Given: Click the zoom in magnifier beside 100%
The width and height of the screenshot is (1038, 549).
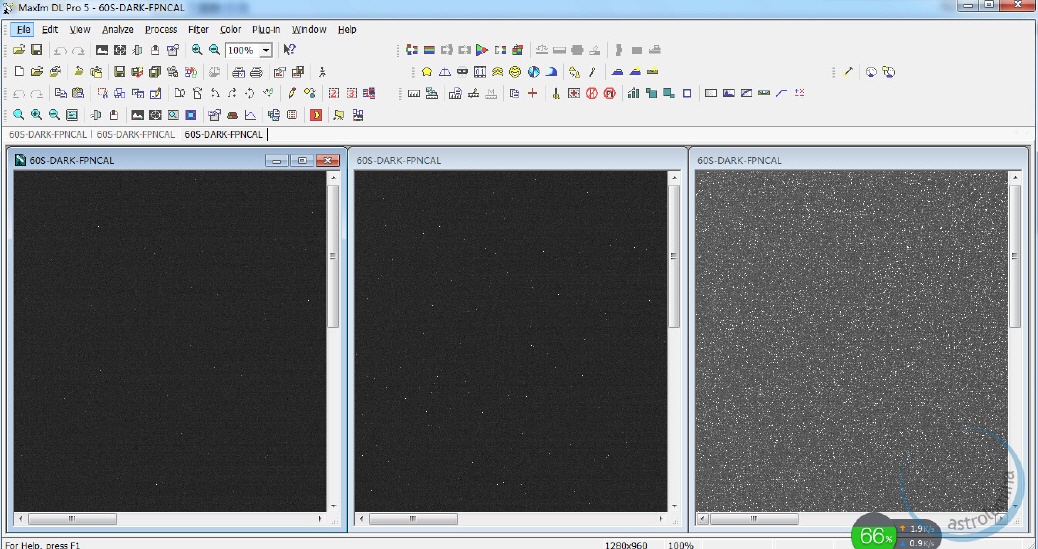Looking at the screenshot, I should (197, 50).
